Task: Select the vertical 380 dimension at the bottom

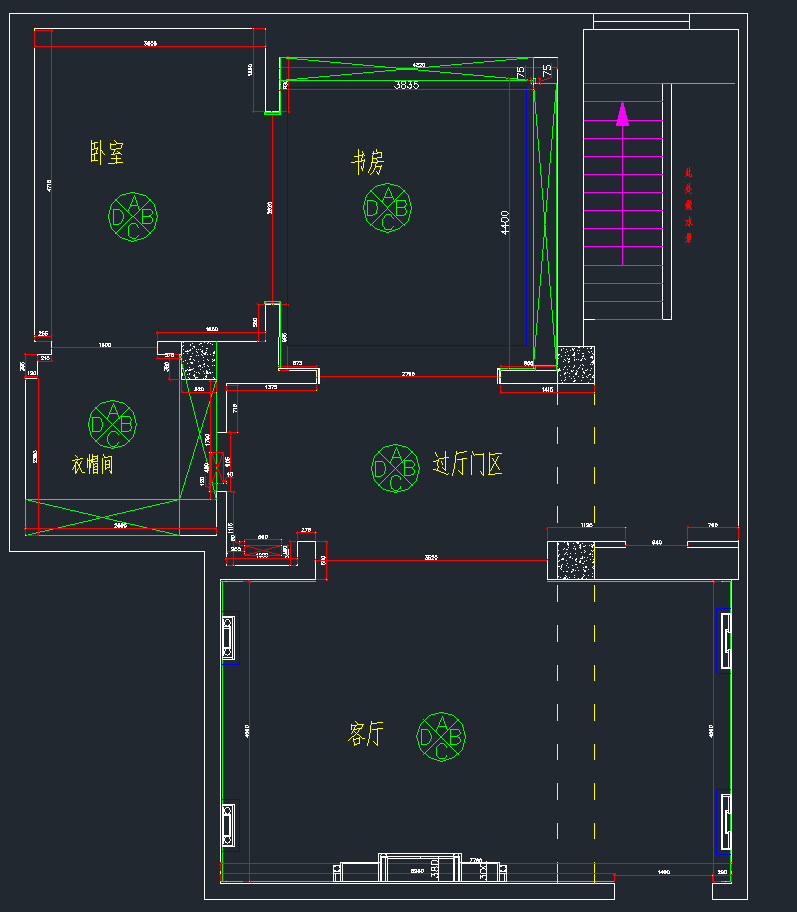Action: click(435, 870)
